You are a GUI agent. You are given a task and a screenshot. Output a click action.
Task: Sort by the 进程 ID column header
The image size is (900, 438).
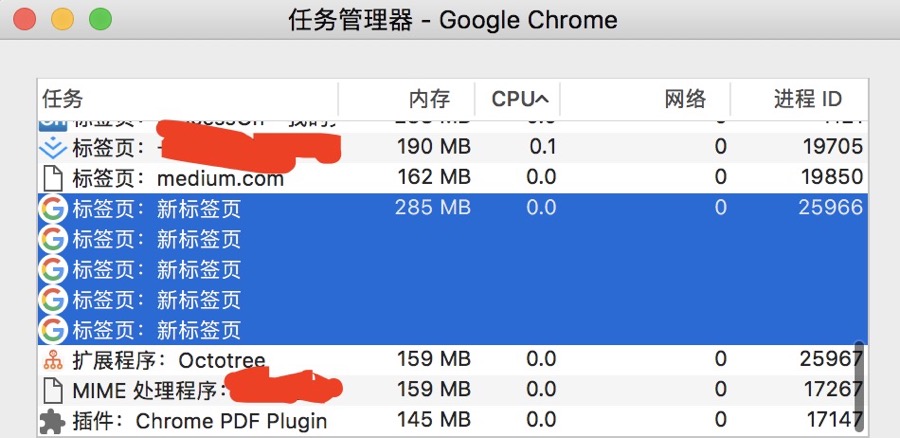(807, 99)
